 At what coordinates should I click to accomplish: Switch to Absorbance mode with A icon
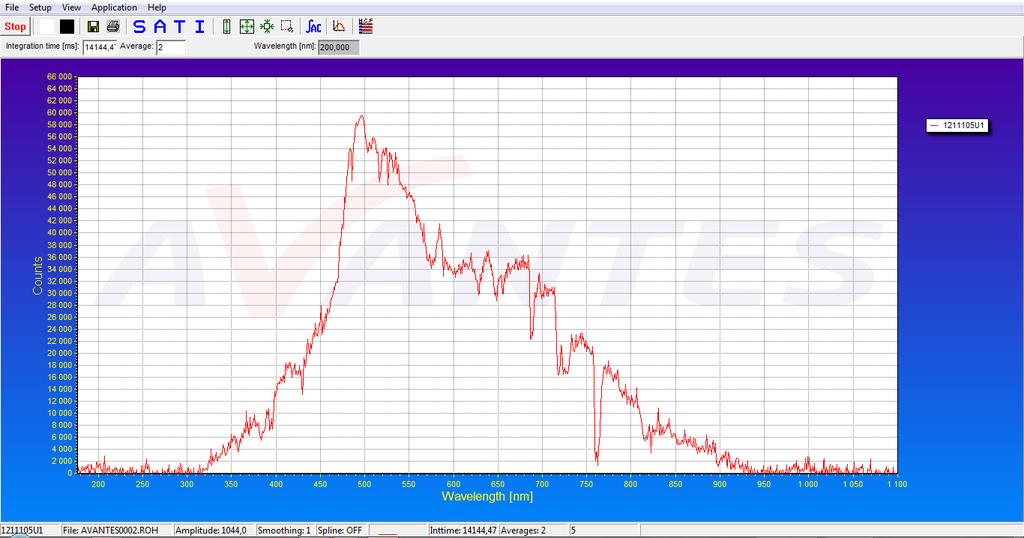[x=159, y=27]
